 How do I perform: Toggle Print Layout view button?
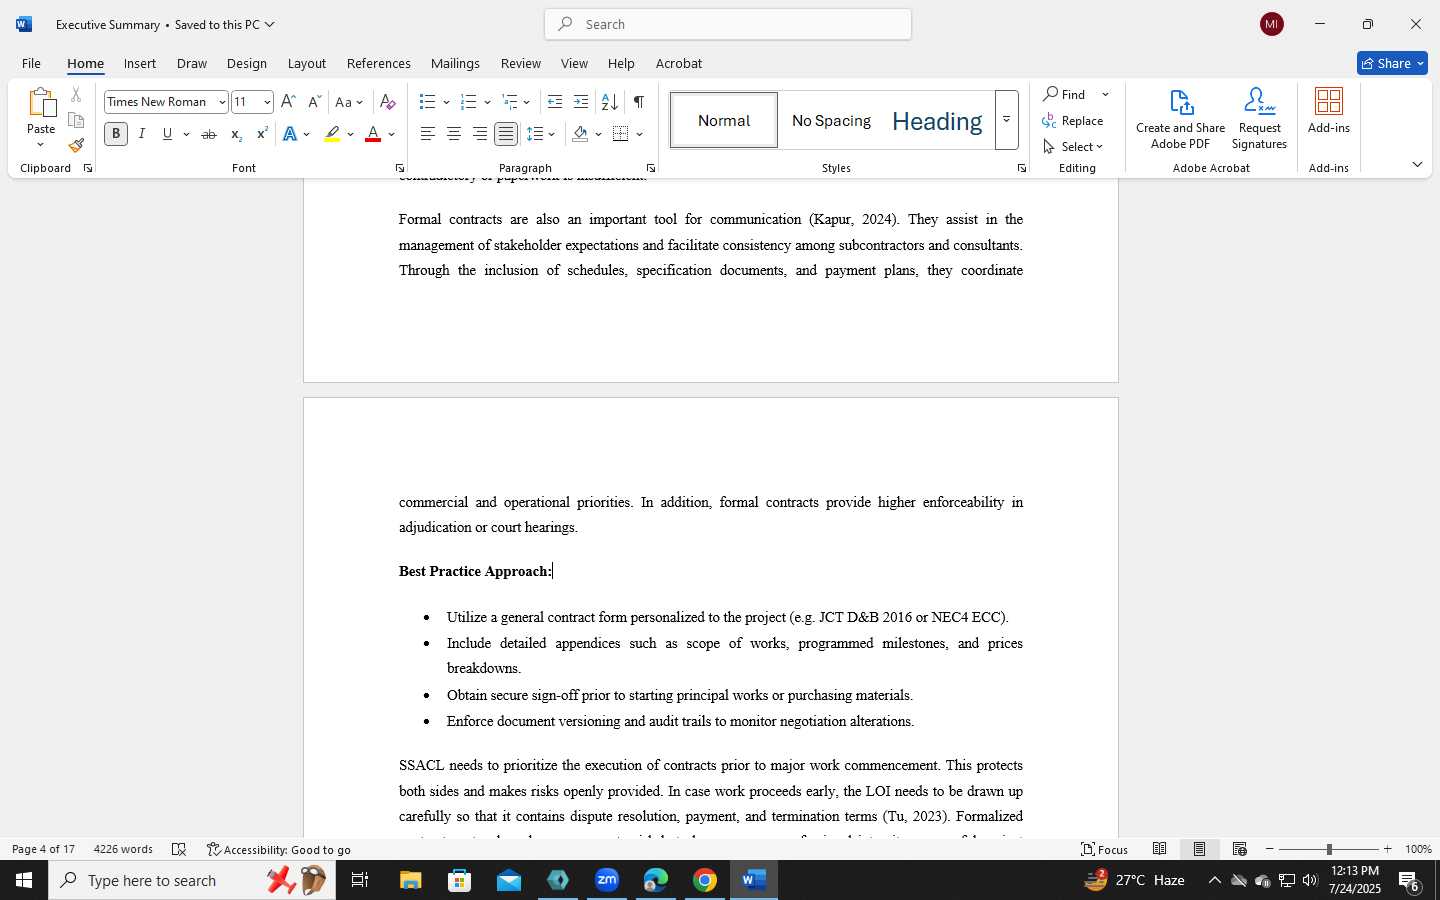click(x=1199, y=849)
